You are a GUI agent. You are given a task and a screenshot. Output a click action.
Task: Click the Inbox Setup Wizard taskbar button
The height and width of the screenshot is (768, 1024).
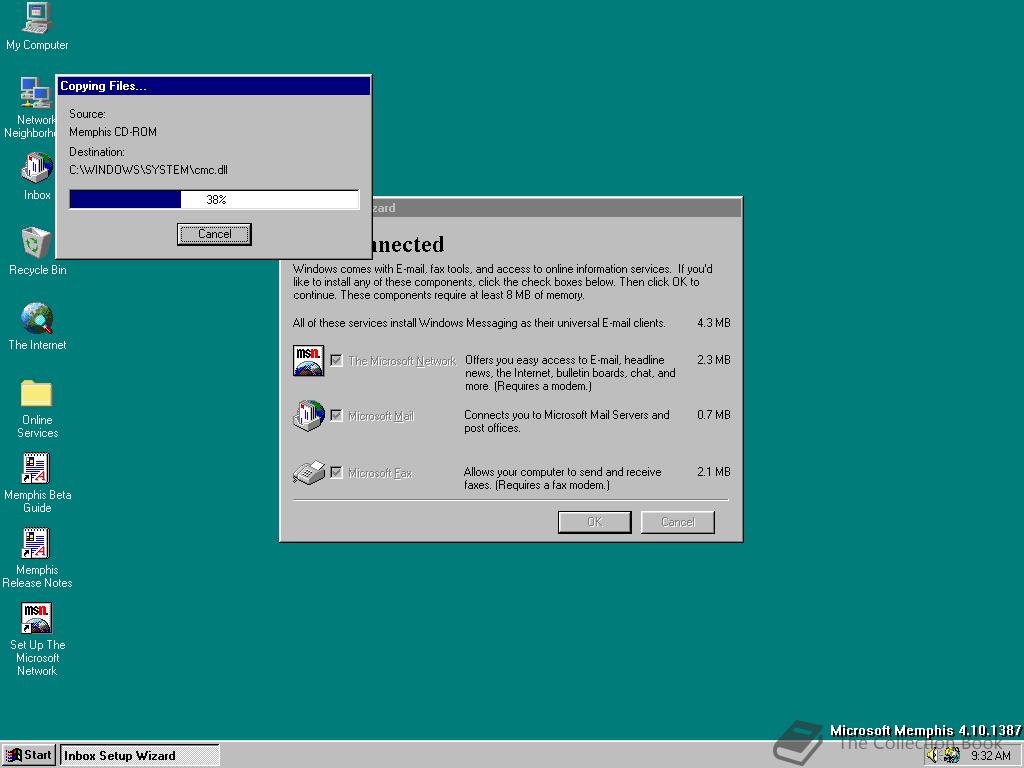140,755
